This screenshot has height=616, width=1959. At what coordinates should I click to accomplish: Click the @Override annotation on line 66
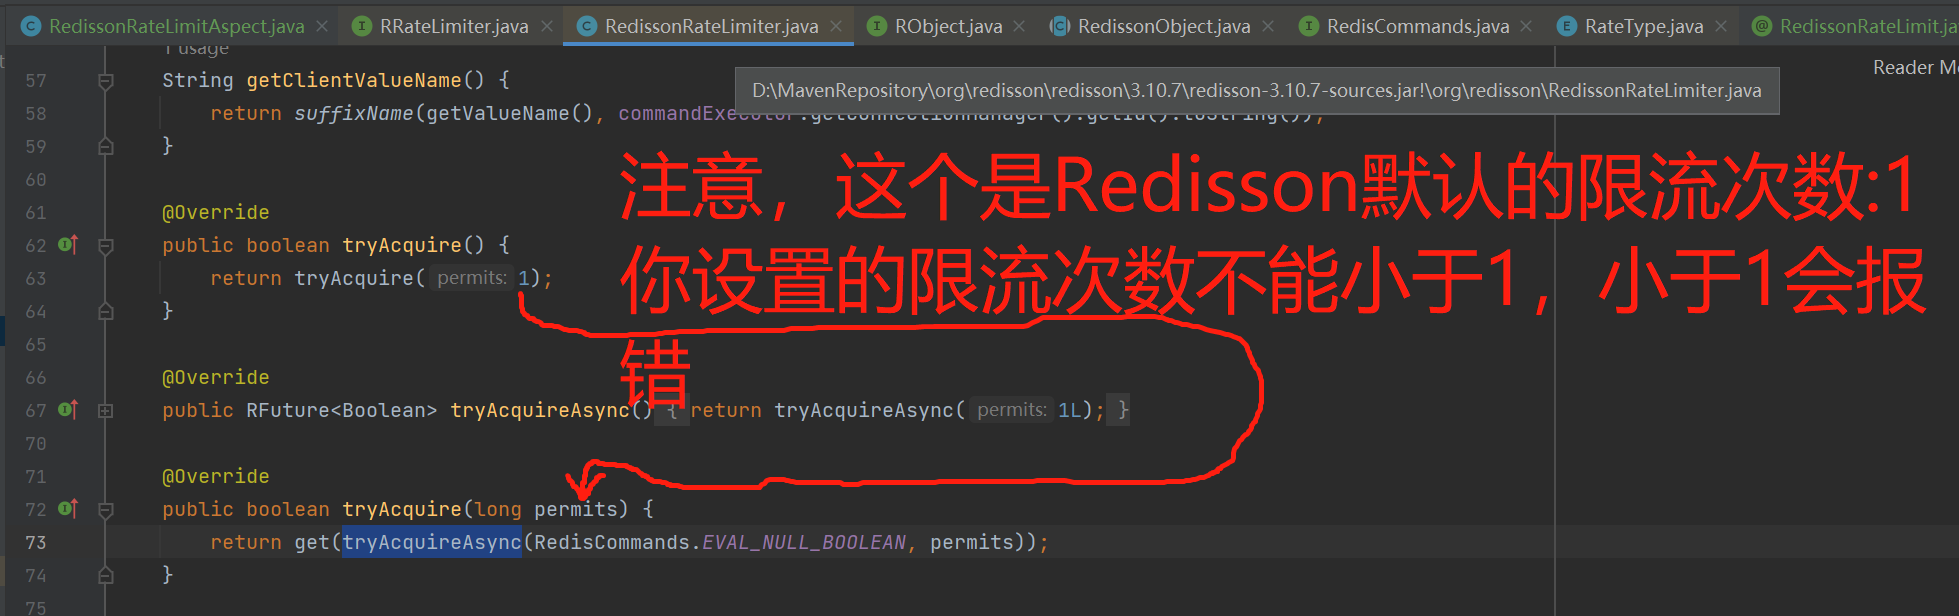(216, 377)
